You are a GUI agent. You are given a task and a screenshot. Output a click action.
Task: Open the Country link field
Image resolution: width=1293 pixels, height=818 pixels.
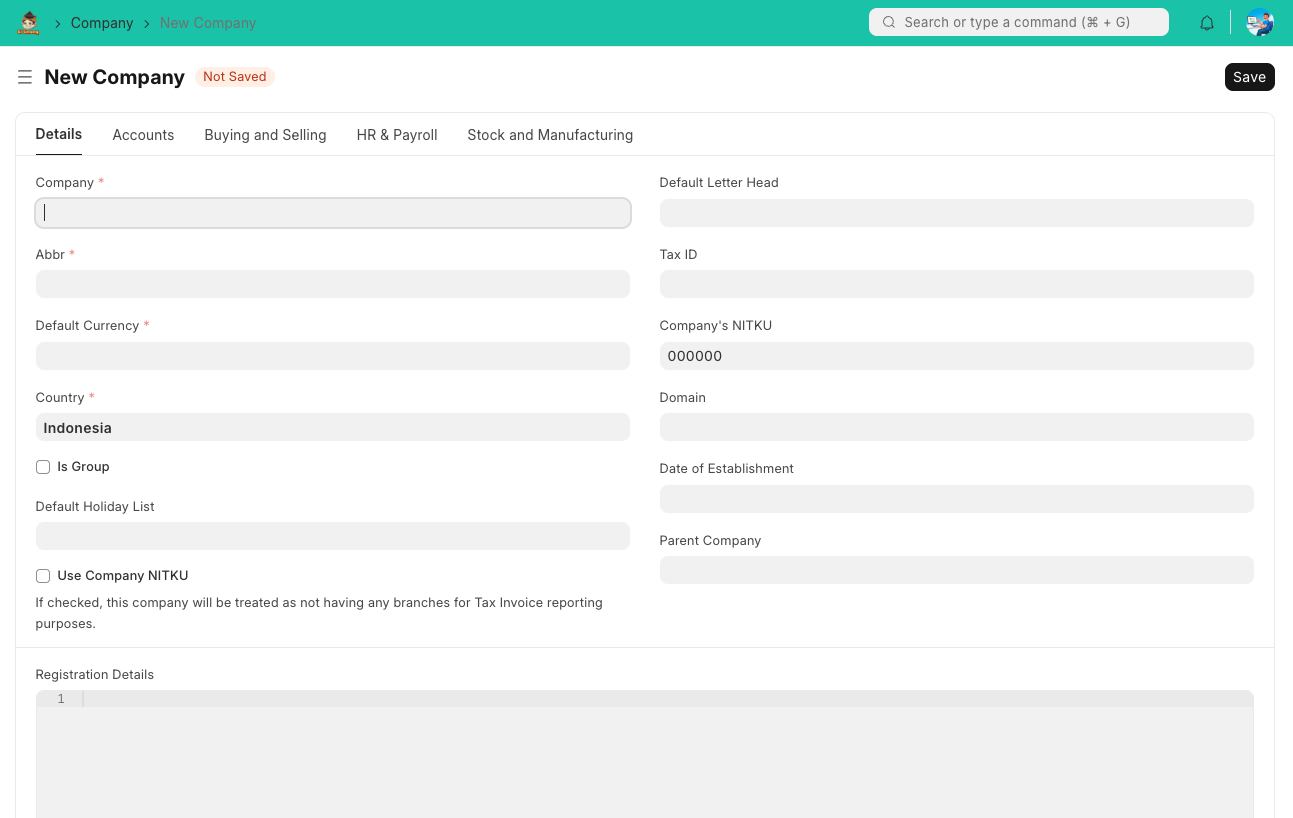332,428
